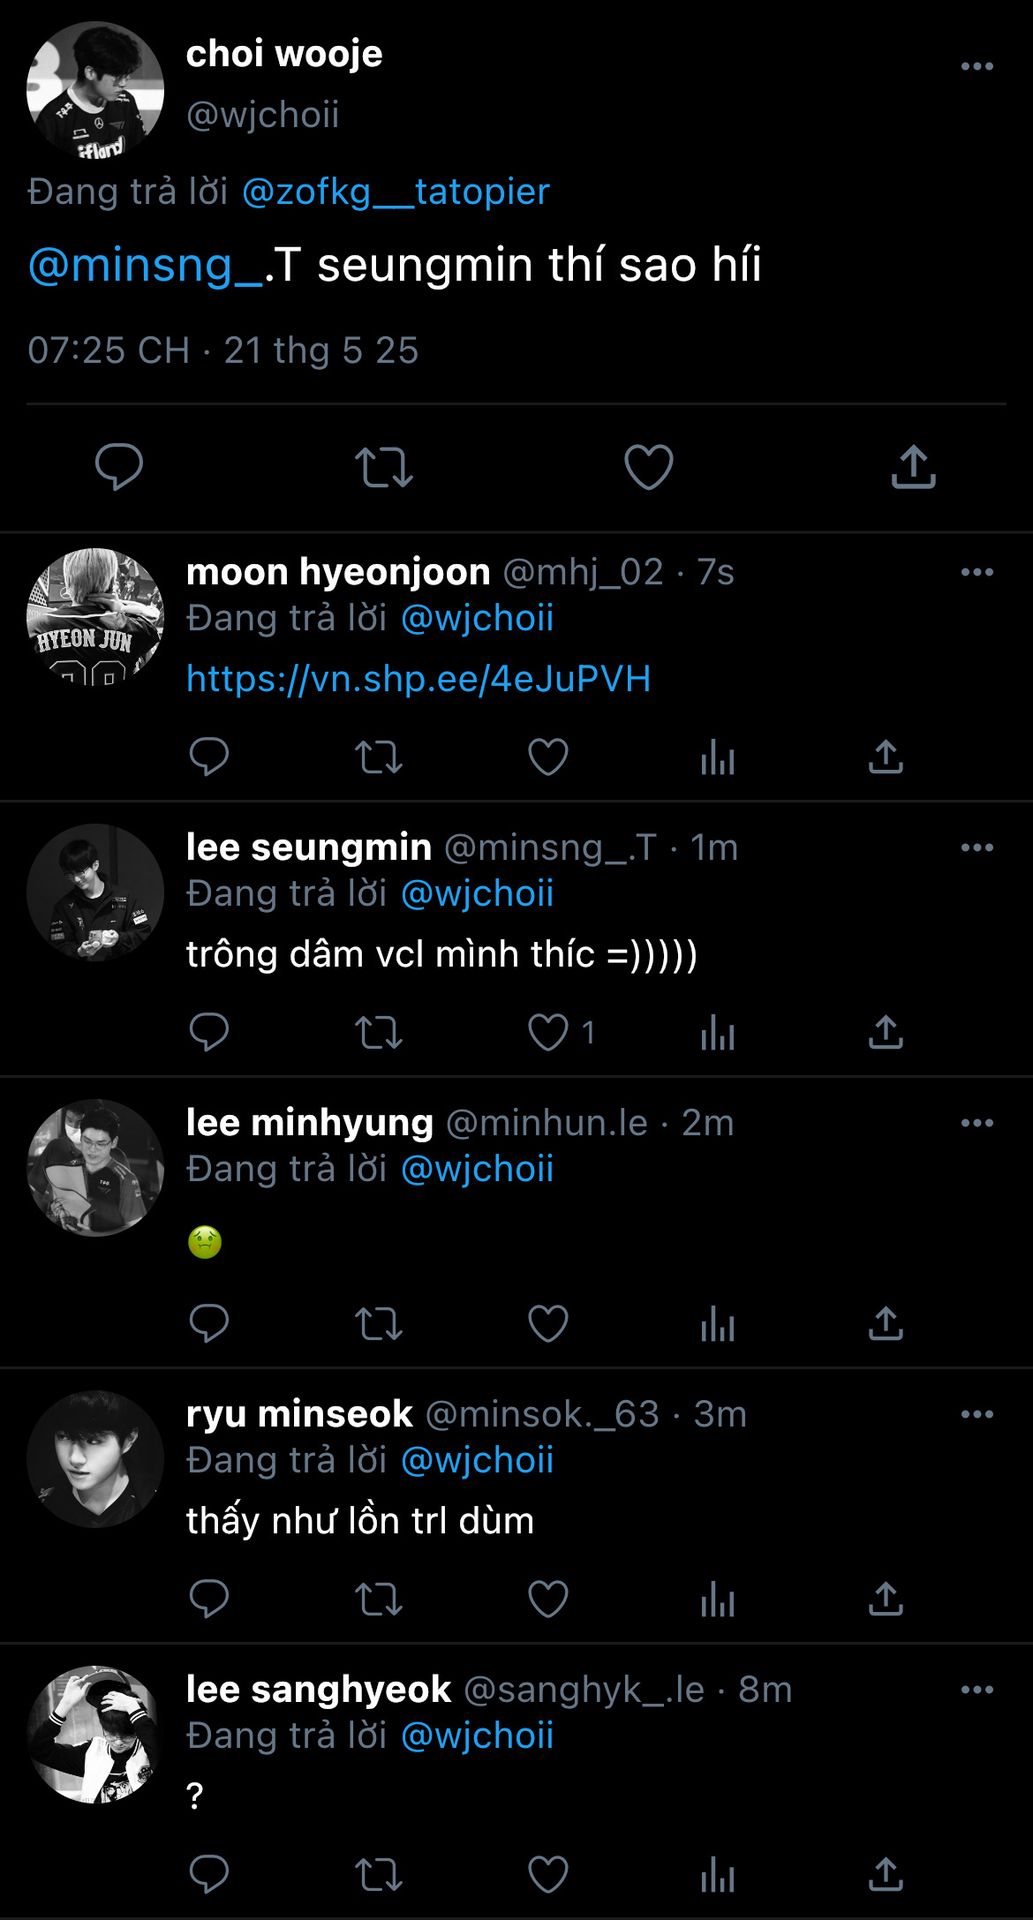Retweet lee sanghyeok's reply

click(x=379, y=1875)
